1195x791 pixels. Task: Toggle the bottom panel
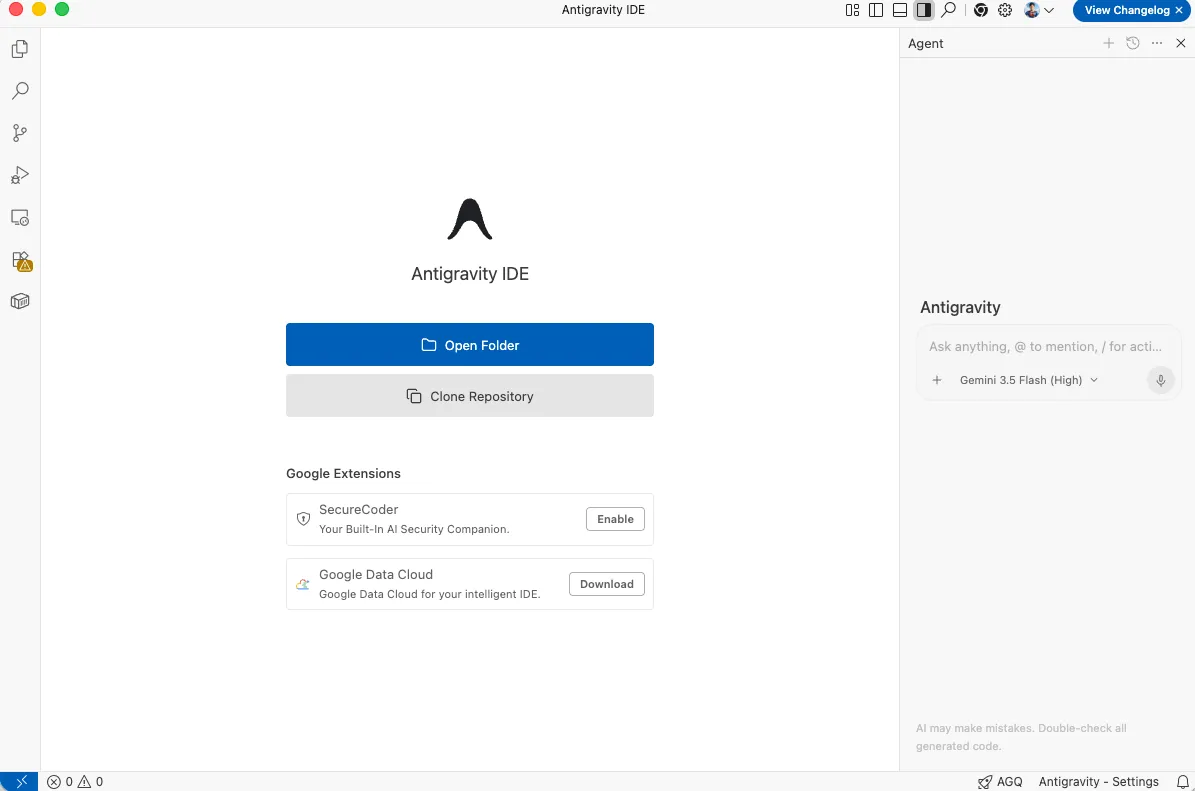click(900, 10)
